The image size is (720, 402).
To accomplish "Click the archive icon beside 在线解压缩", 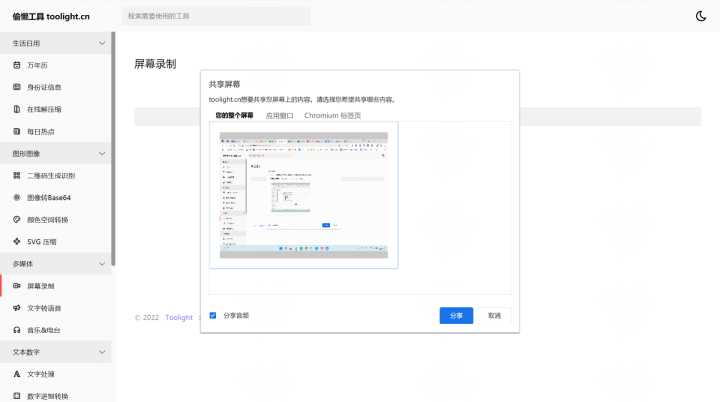I will click(17, 109).
